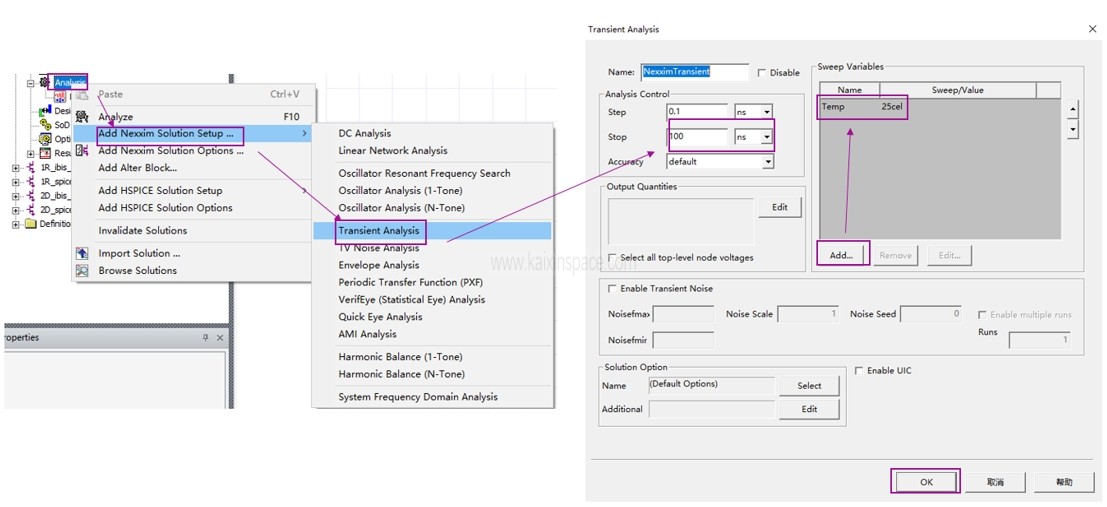Click the sweep list scroll up arrow
The height and width of the screenshot is (507, 1107).
click(1073, 110)
